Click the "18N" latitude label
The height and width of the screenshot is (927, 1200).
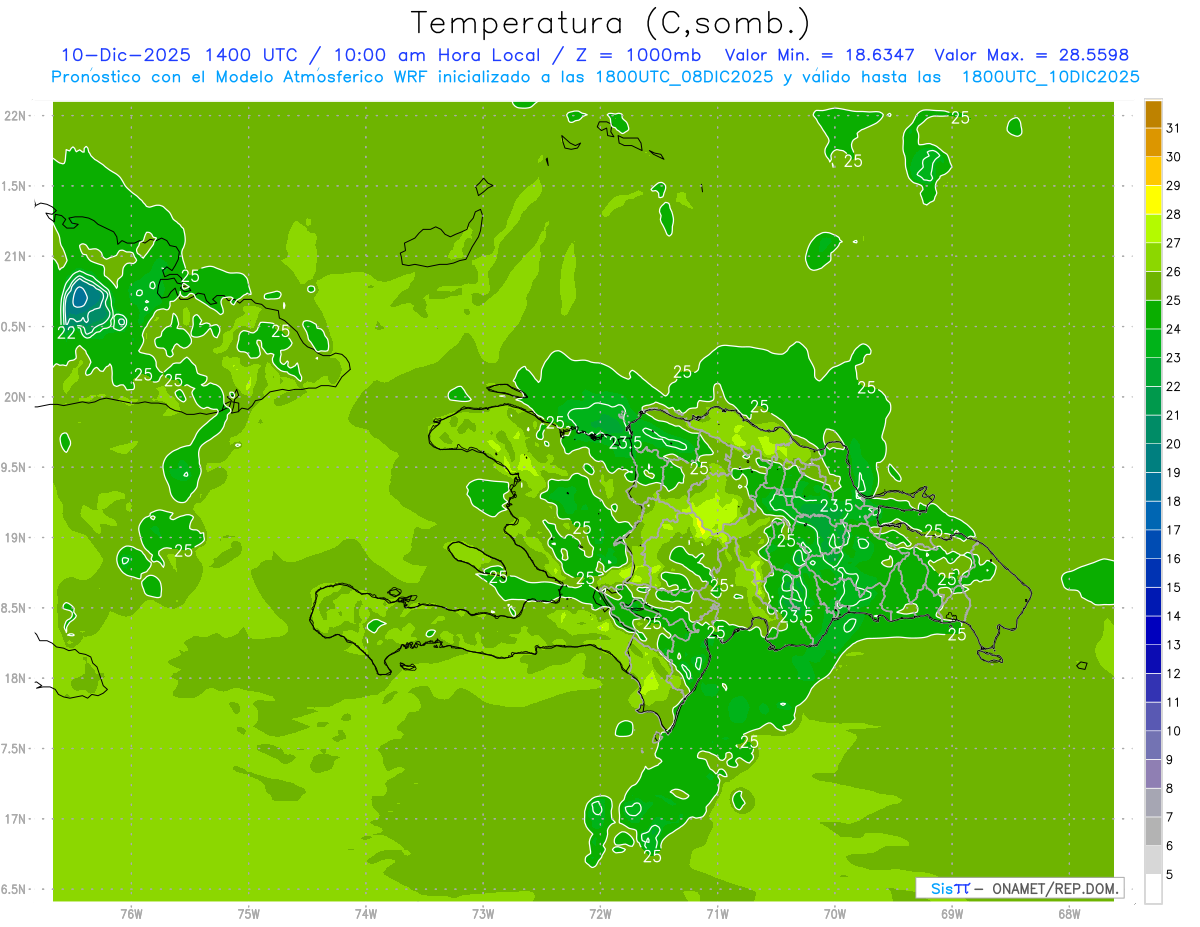(15, 679)
